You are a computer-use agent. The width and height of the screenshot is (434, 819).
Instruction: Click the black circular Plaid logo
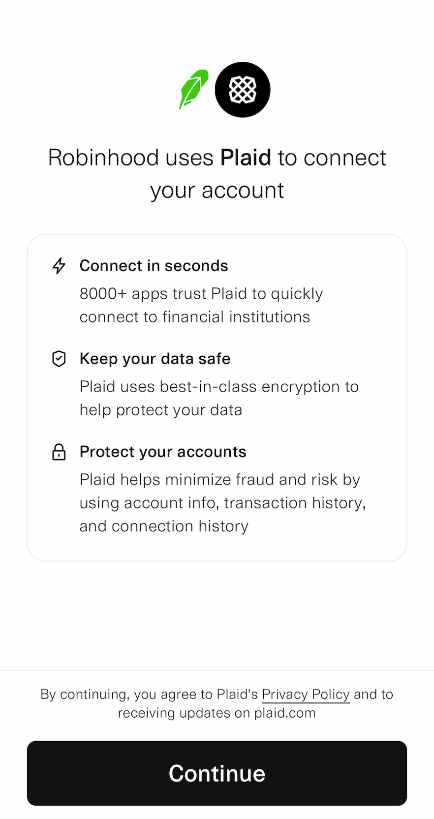(243, 90)
